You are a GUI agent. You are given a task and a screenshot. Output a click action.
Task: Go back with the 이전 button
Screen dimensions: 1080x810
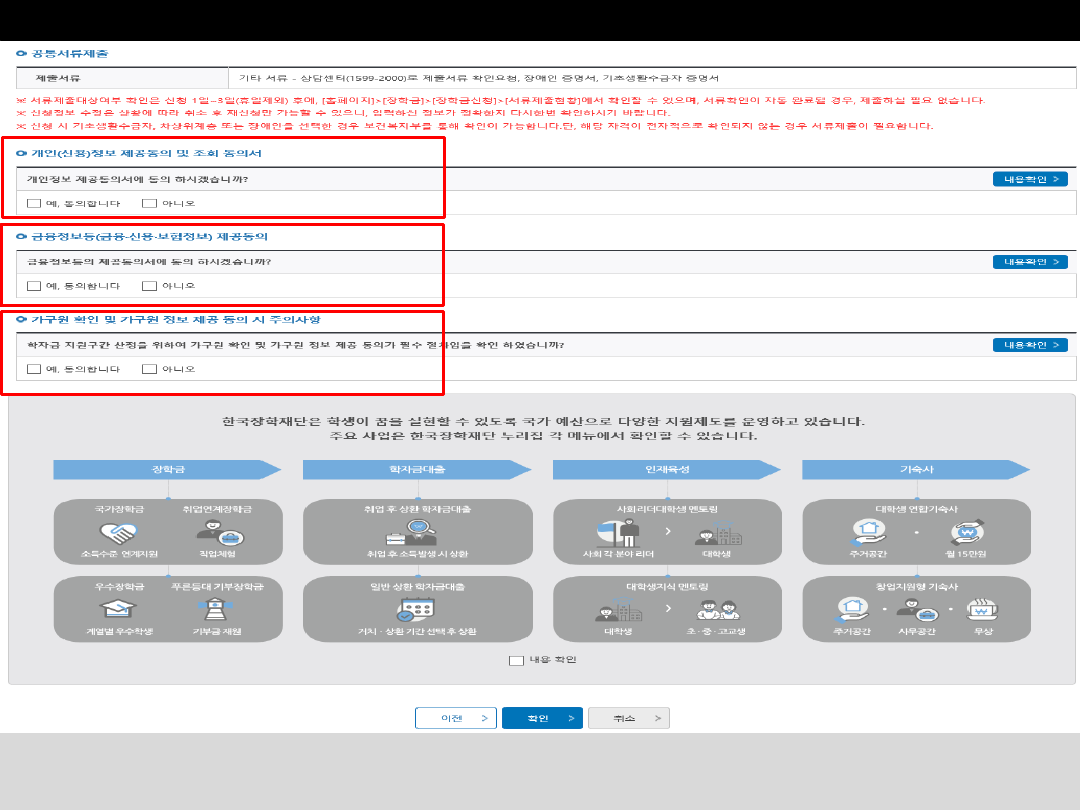pos(456,718)
